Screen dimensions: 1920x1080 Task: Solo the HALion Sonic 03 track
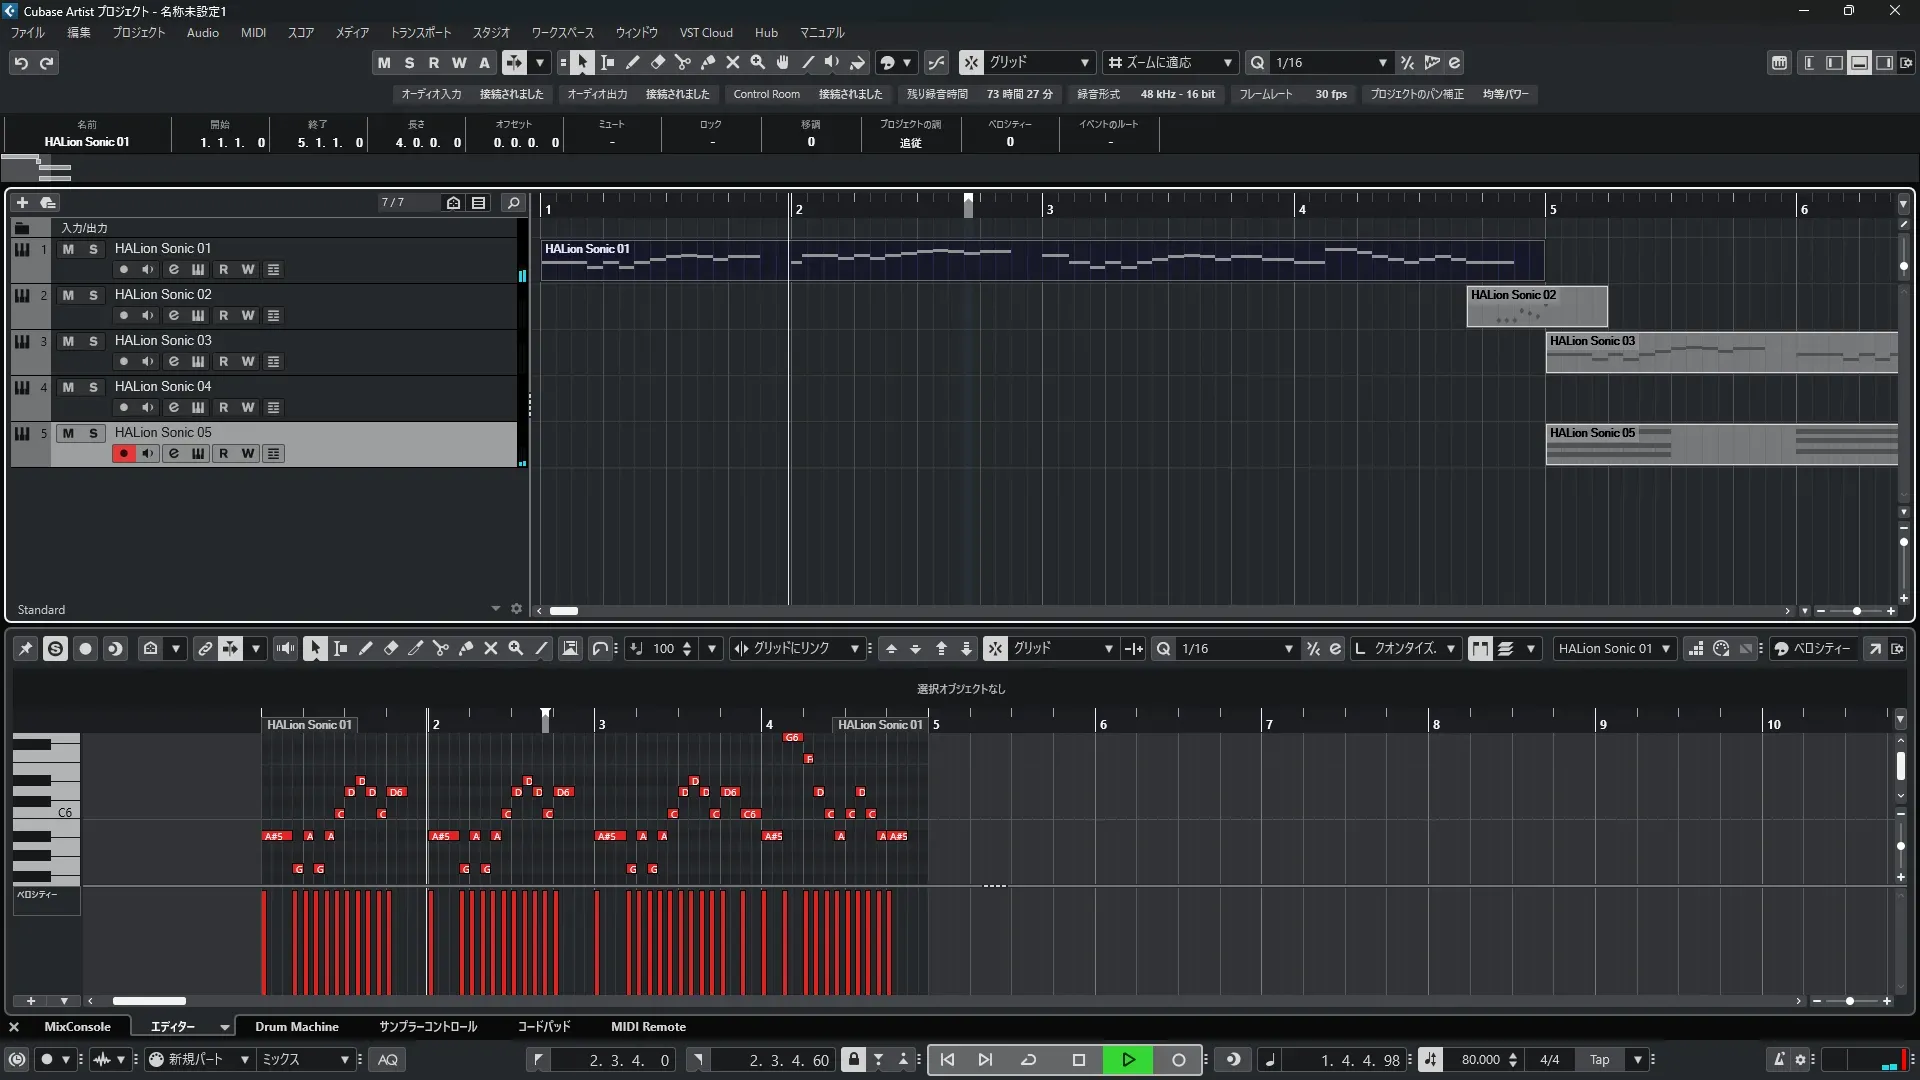93,341
